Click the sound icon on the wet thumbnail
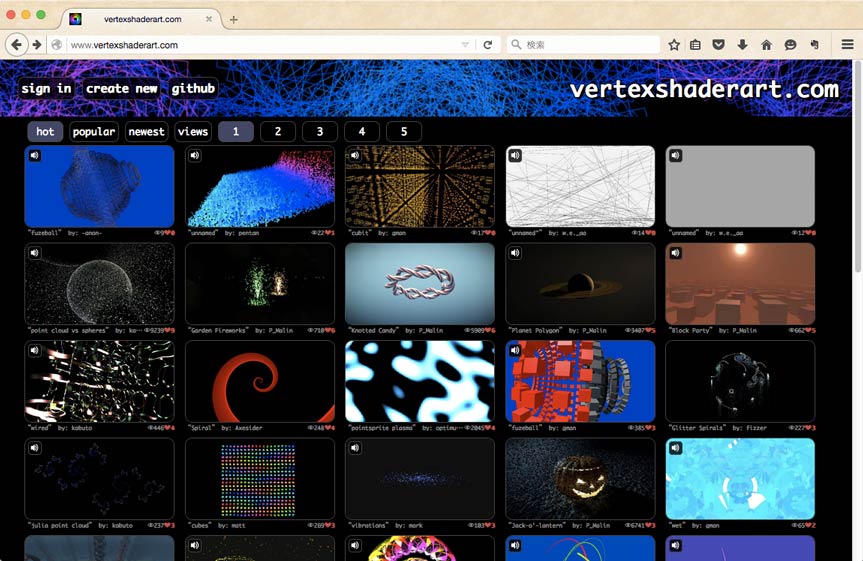 (x=675, y=448)
